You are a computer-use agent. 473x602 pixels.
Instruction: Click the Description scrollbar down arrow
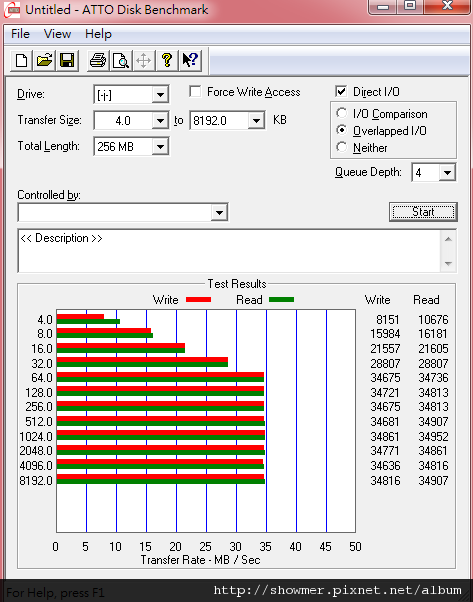pyautogui.click(x=448, y=264)
